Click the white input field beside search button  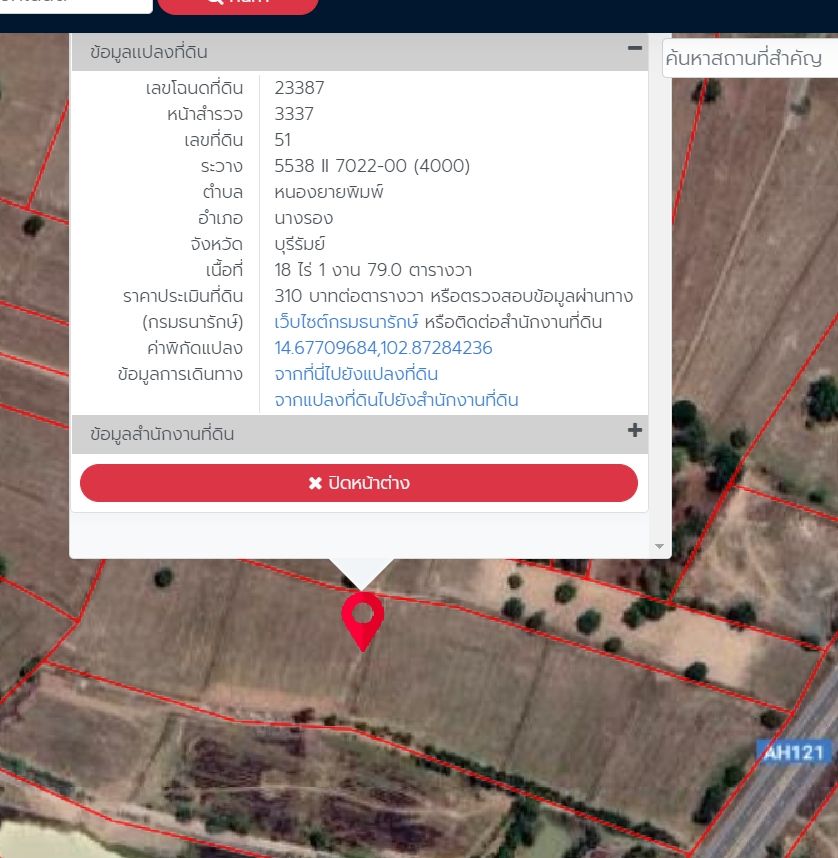(76, 5)
